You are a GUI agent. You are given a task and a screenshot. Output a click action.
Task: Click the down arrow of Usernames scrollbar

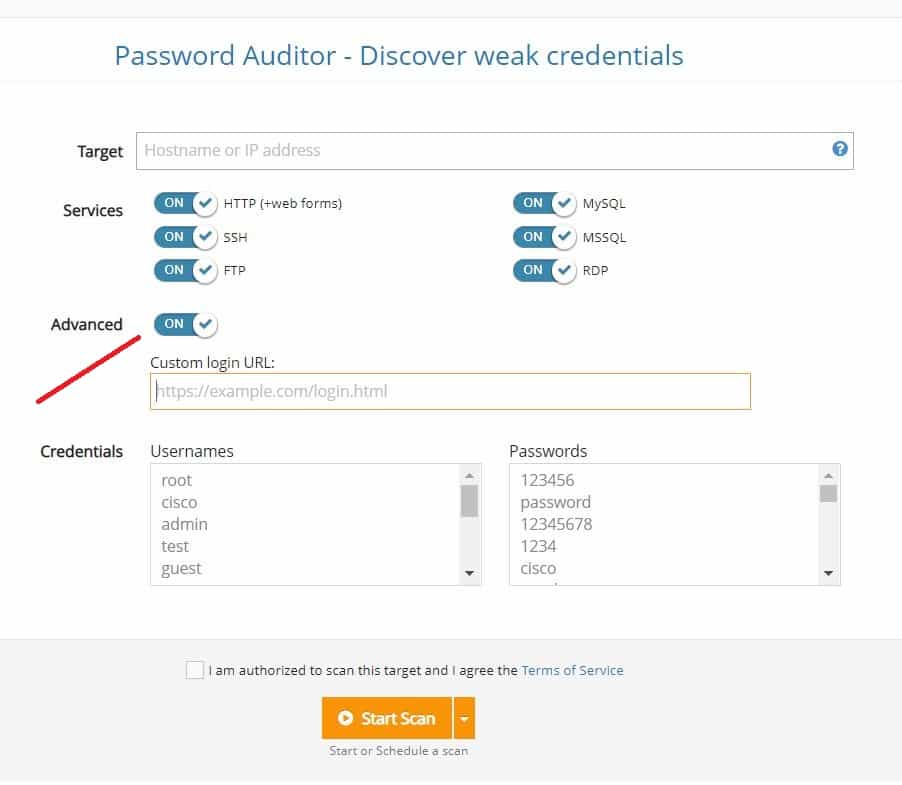click(470, 573)
